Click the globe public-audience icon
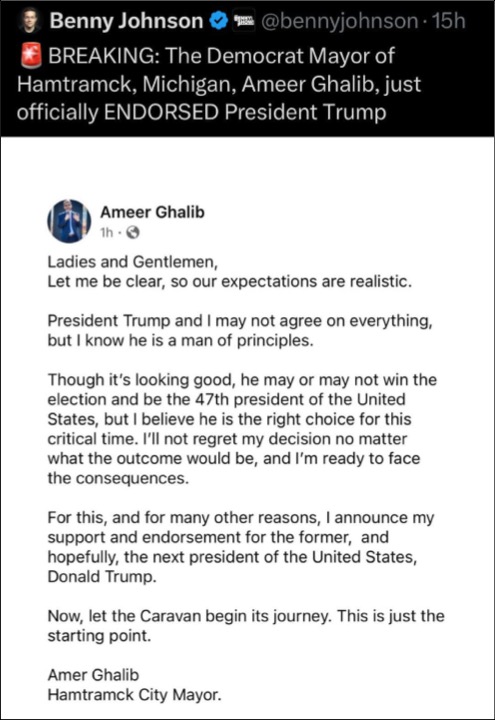This screenshot has width=495, height=720. point(133,233)
